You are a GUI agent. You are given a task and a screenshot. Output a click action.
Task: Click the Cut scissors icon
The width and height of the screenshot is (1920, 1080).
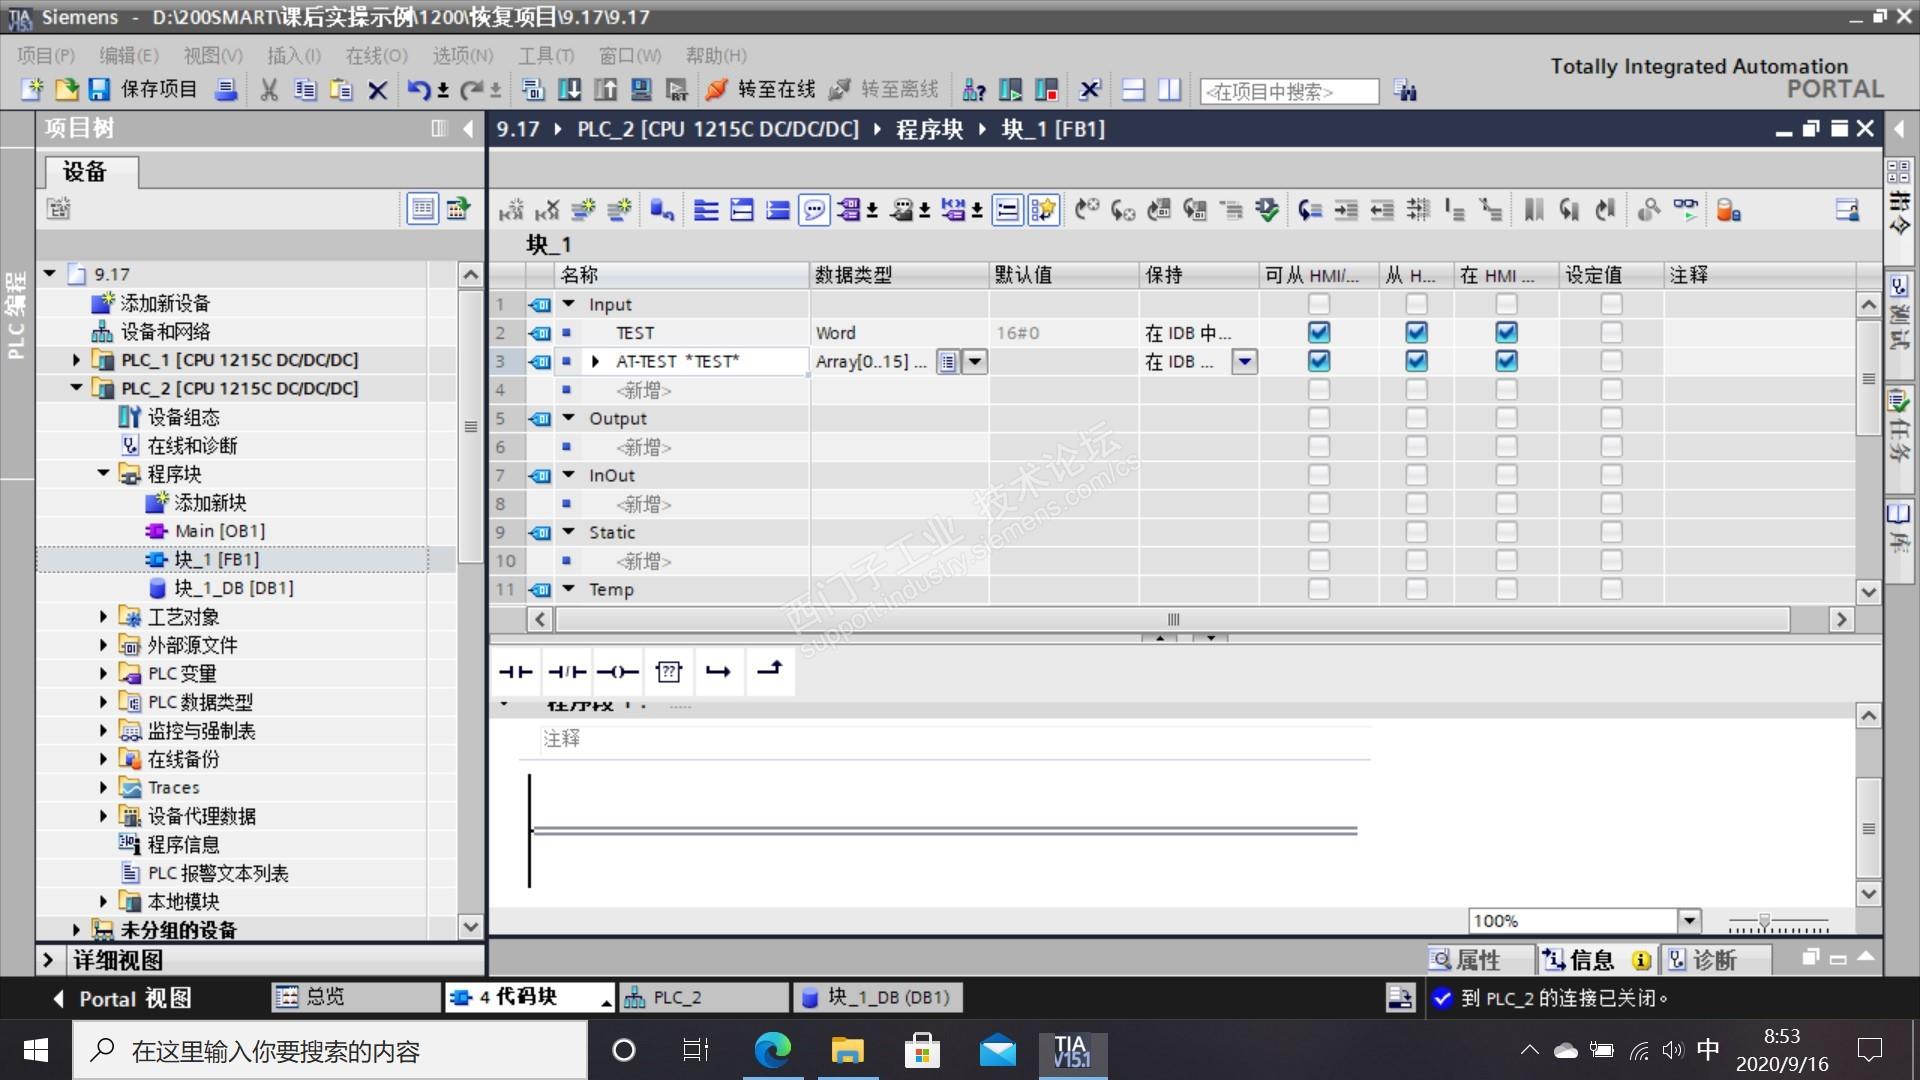coord(268,90)
